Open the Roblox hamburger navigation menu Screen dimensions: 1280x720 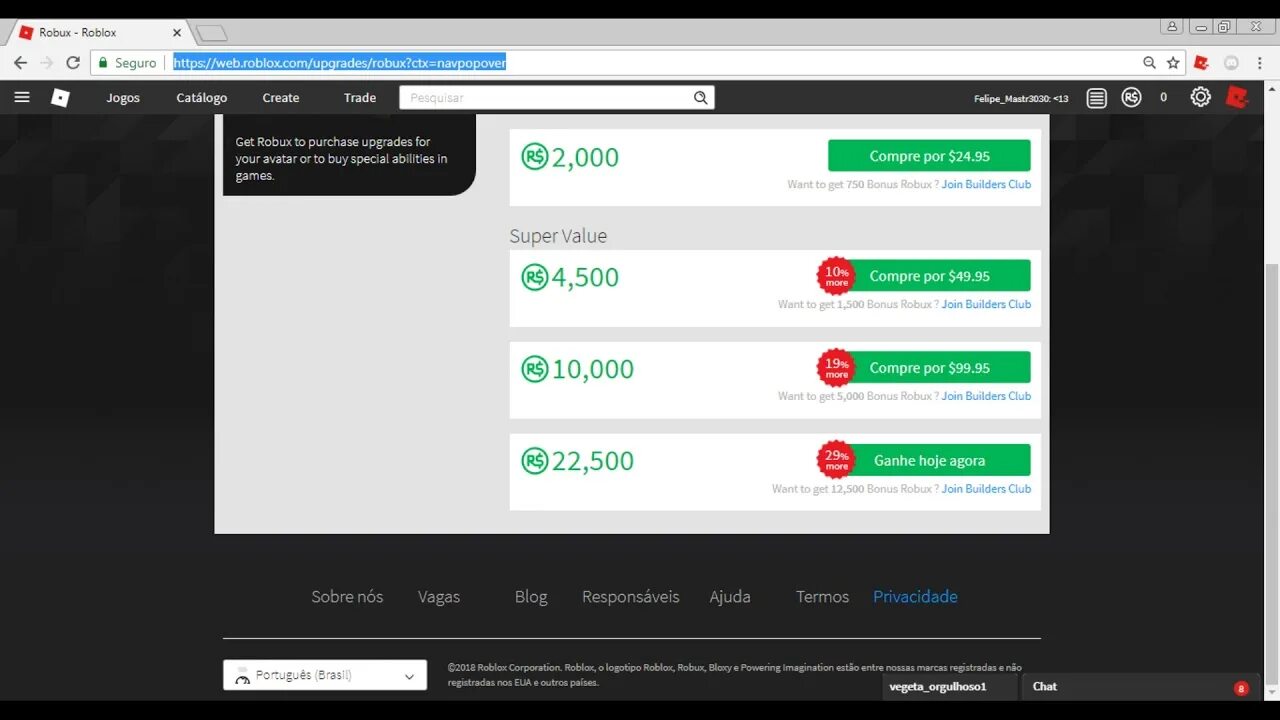[22, 97]
